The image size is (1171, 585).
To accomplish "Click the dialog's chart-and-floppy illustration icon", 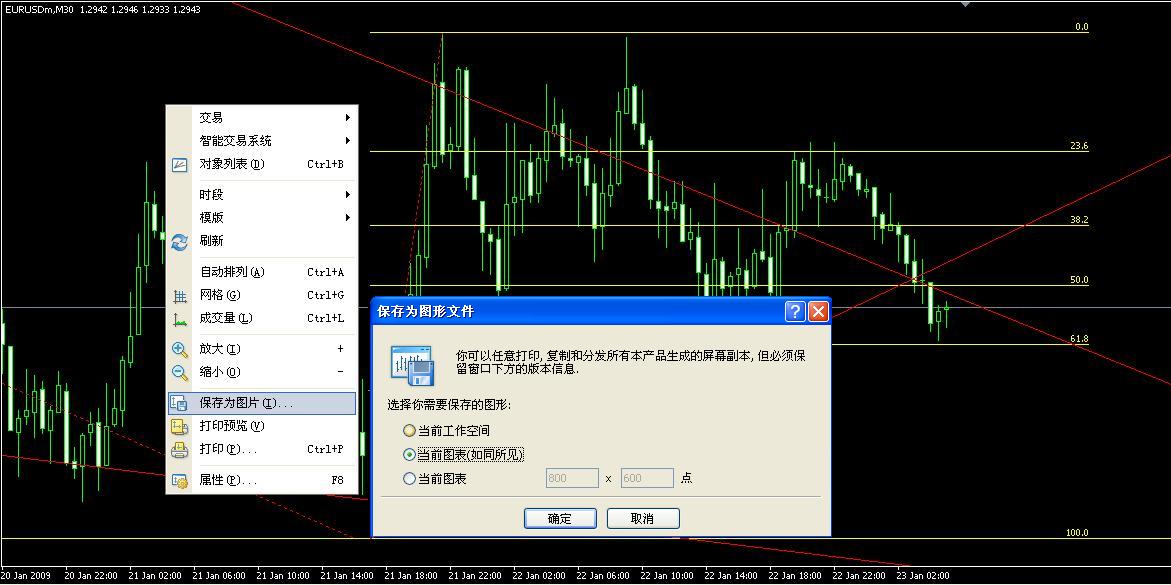I will click(412, 365).
